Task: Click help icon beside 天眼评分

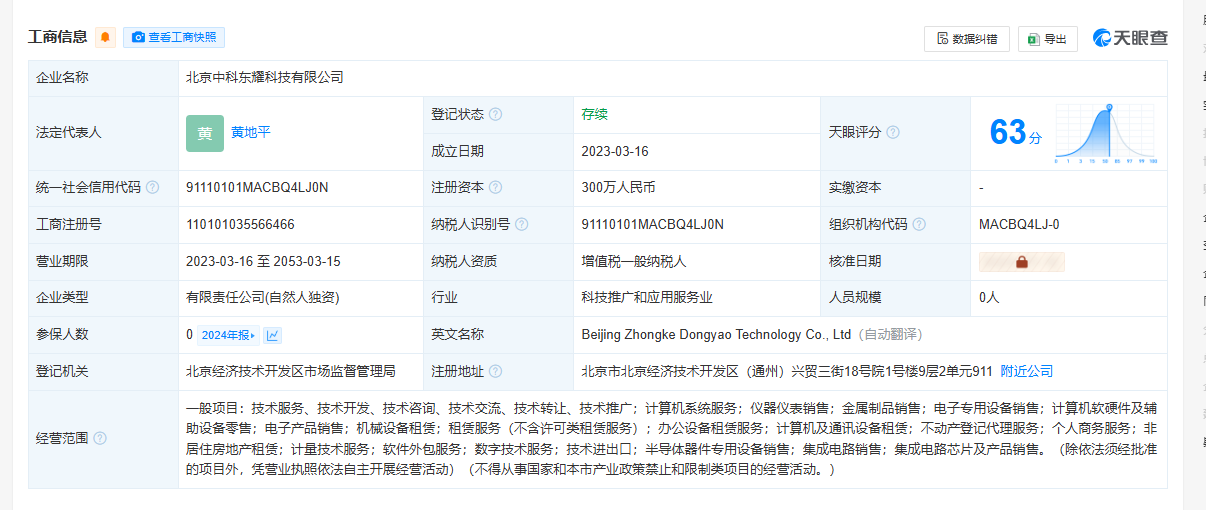Action: click(892, 132)
